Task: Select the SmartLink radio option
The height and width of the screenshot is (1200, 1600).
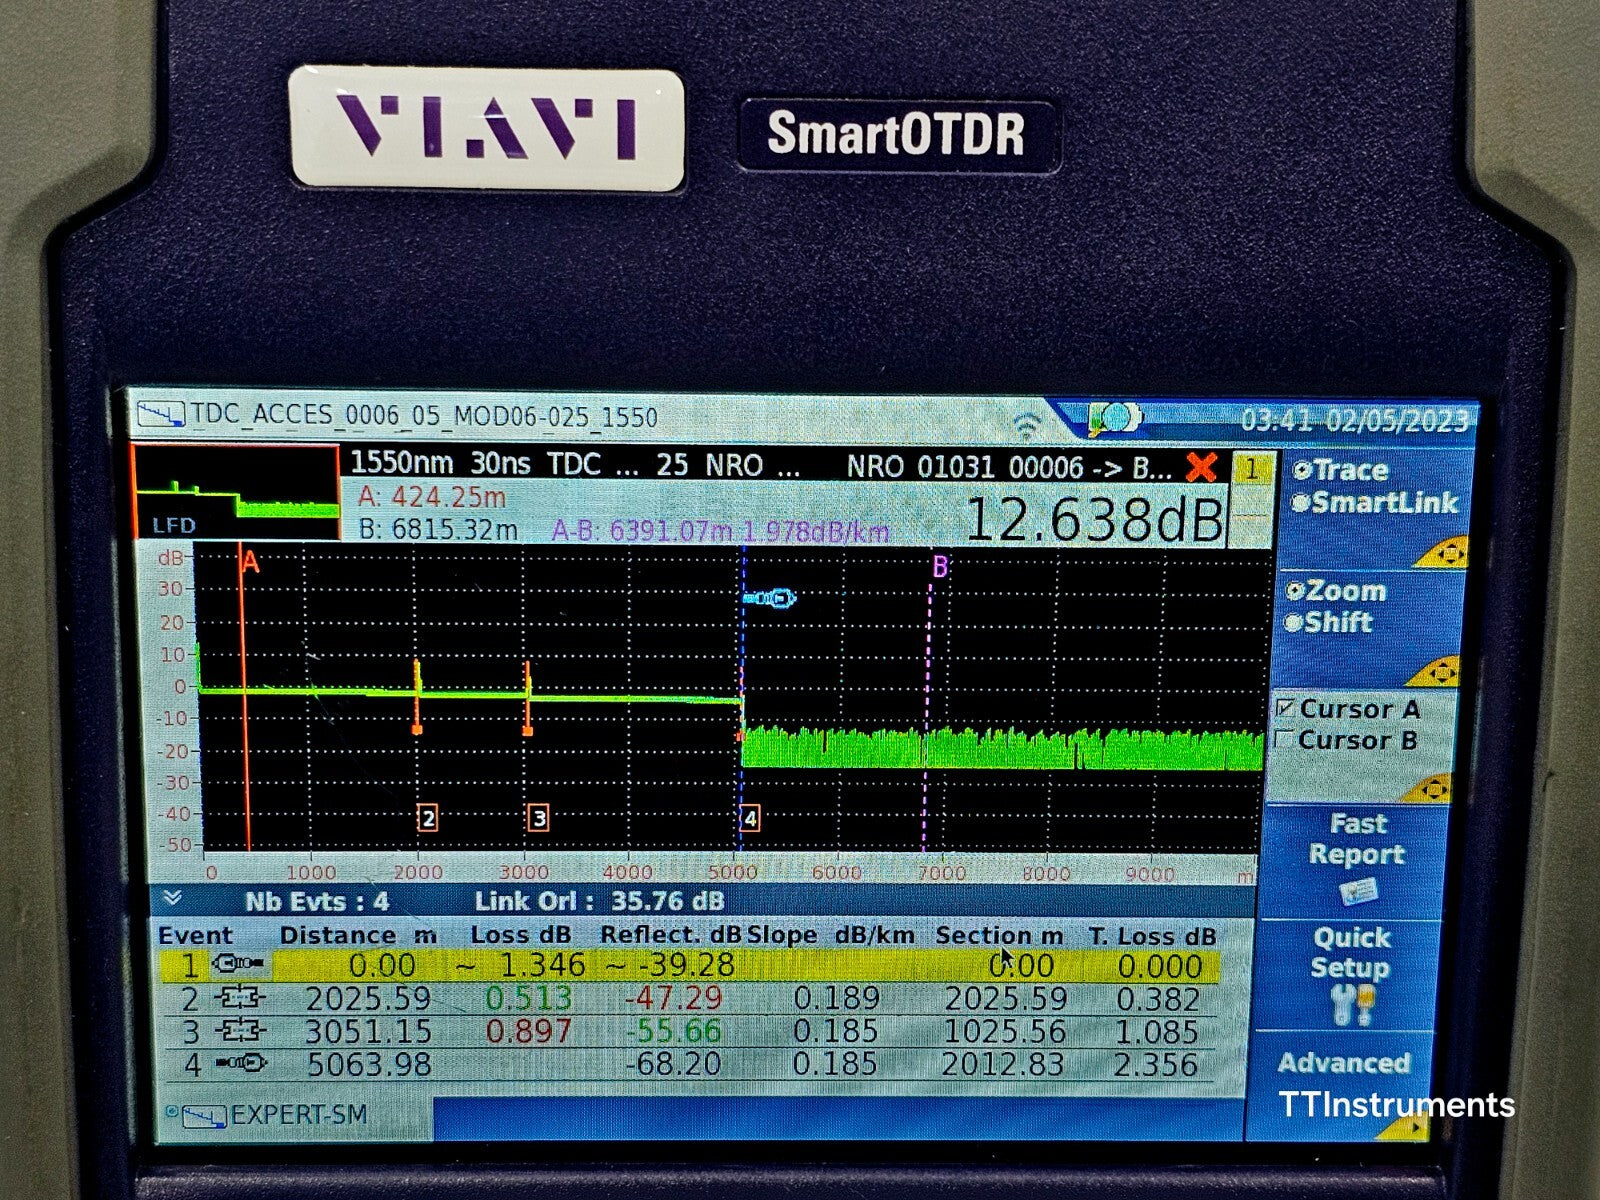Action: (x=1300, y=503)
